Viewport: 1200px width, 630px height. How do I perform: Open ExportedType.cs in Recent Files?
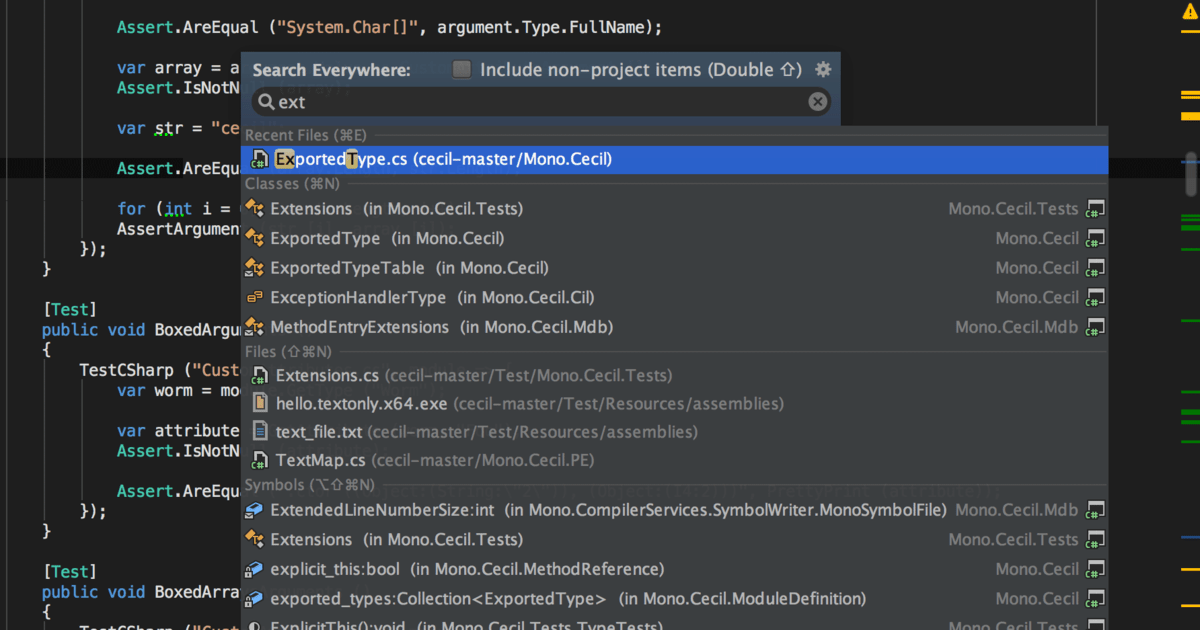[443, 159]
